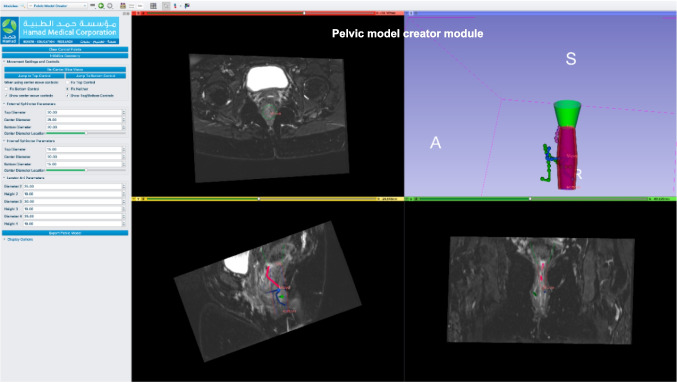Click External Sphincter Top Diameter field

click(84, 112)
